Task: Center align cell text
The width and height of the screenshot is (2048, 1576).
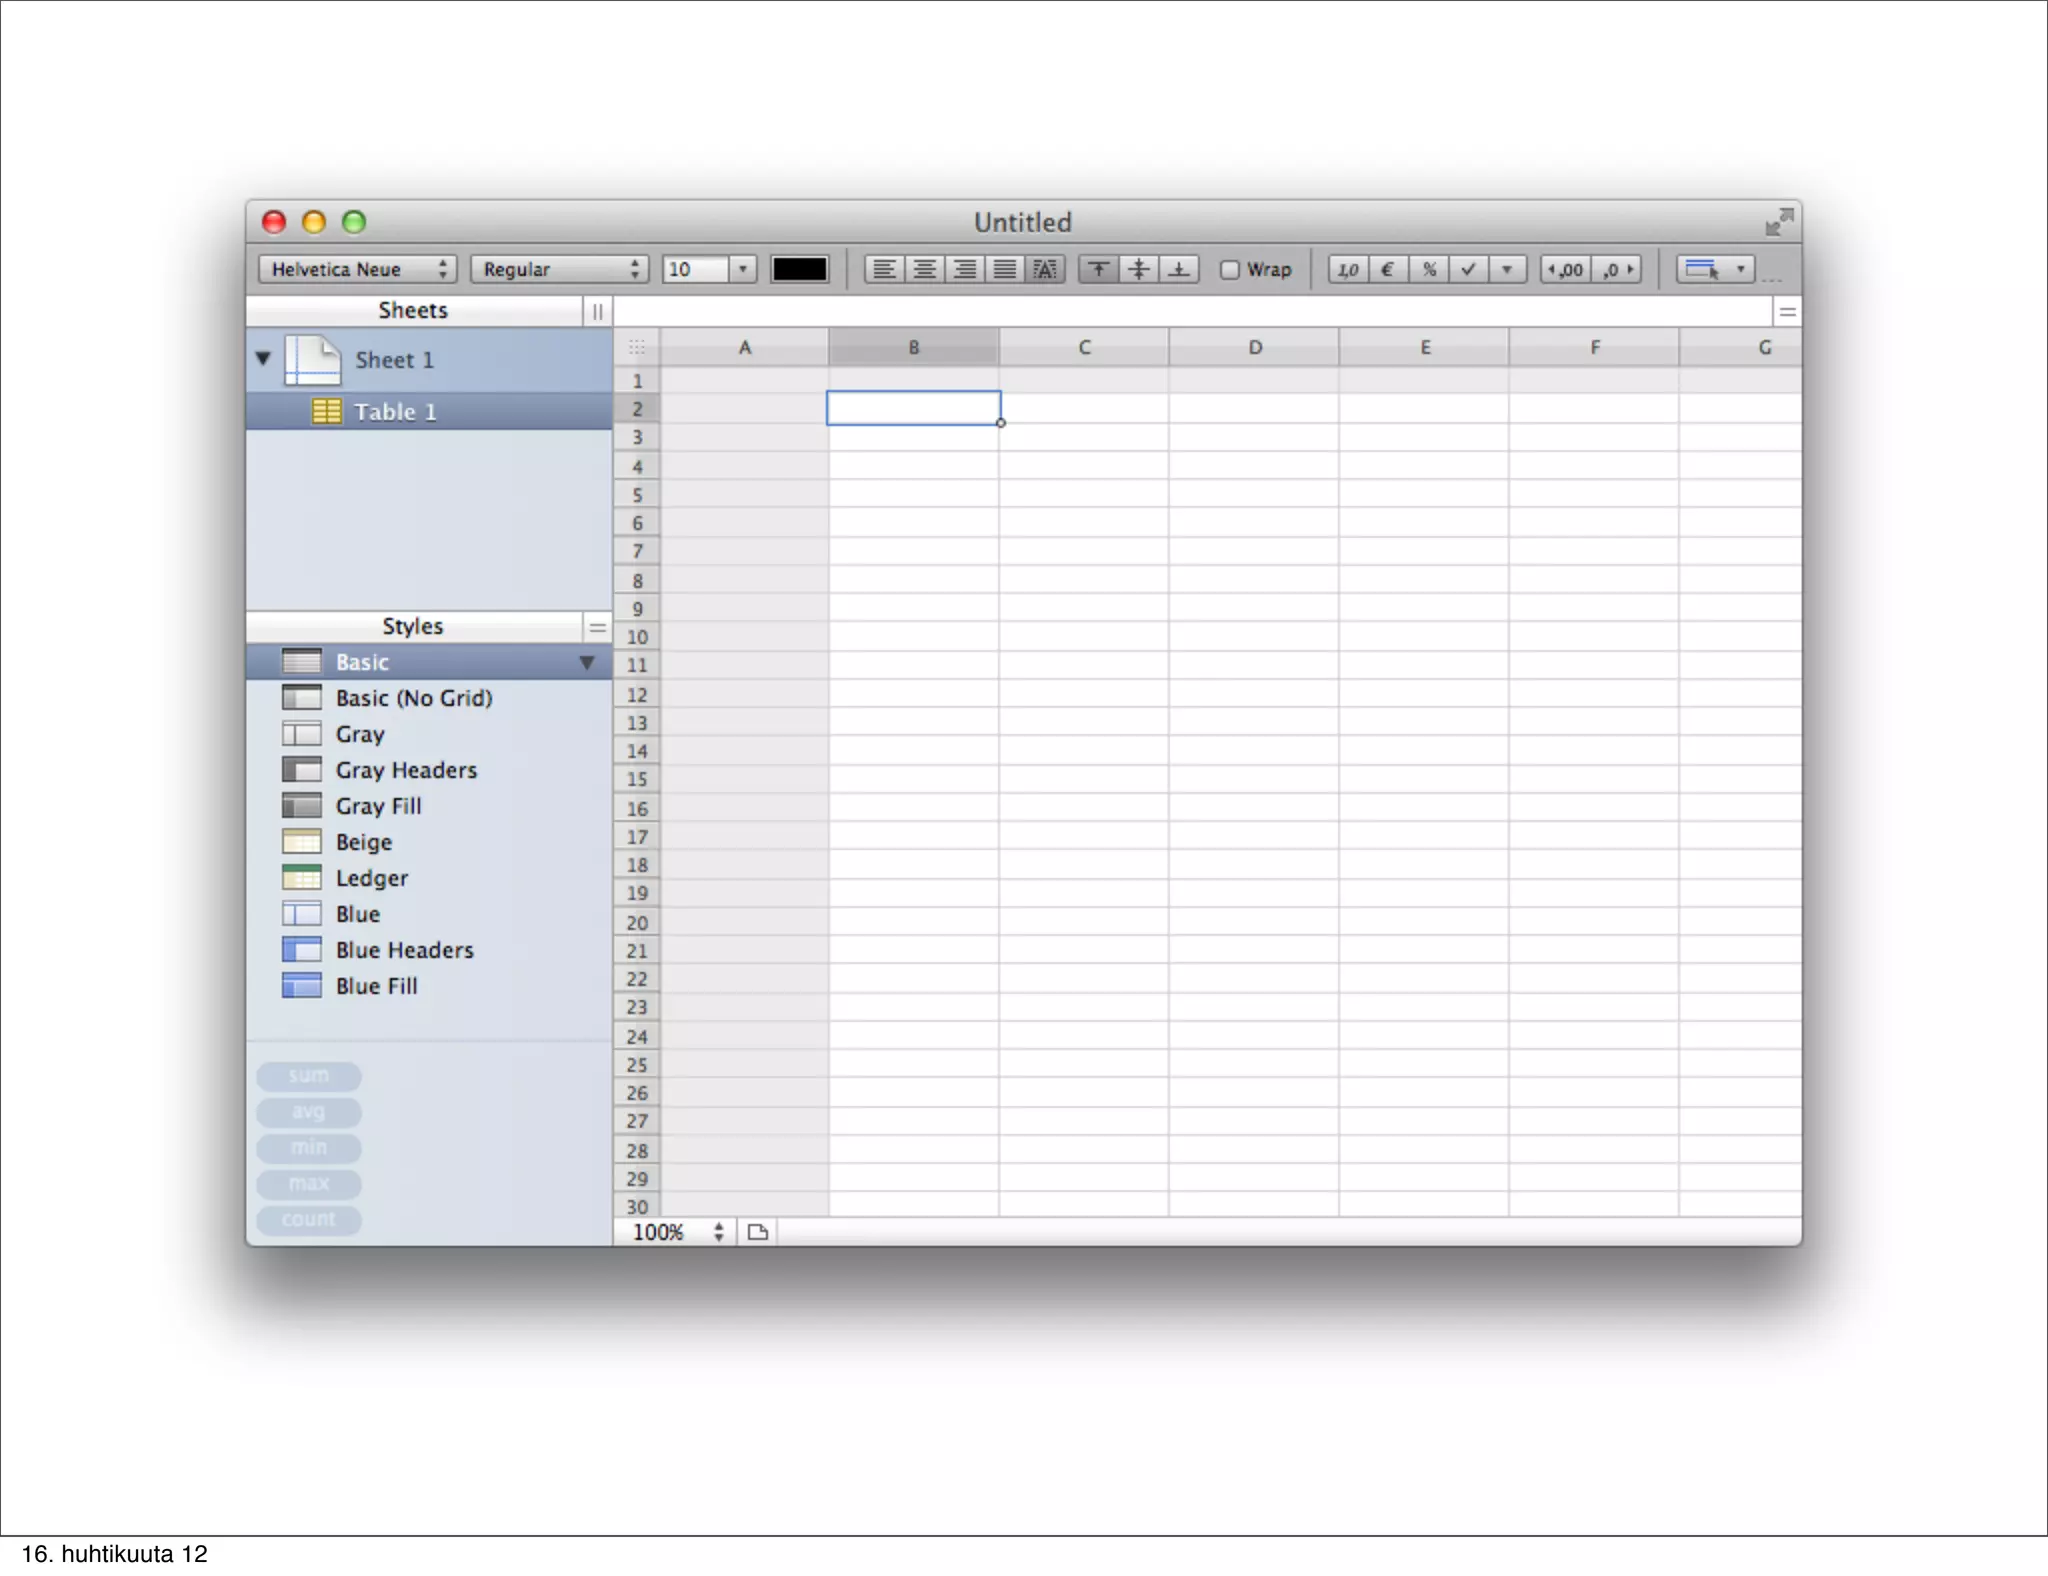Action: tap(925, 269)
